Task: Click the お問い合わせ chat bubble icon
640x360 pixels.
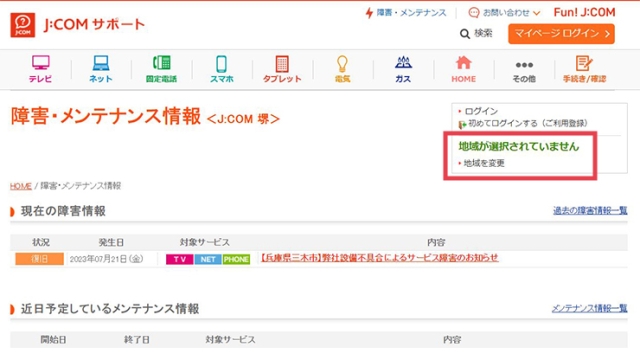Action: [x=473, y=13]
